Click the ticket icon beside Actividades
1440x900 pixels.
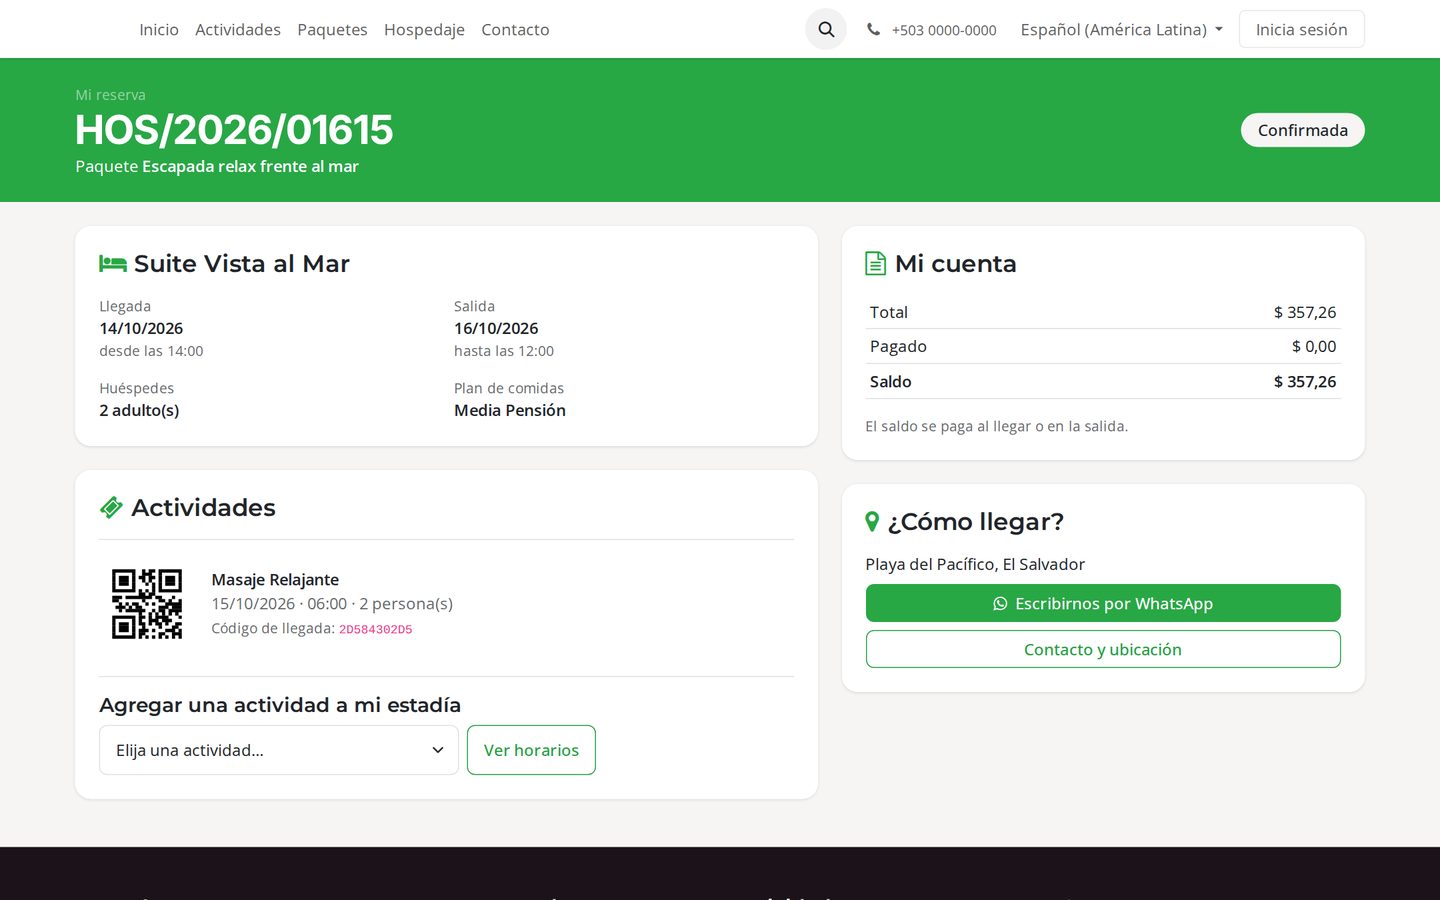point(111,508)
